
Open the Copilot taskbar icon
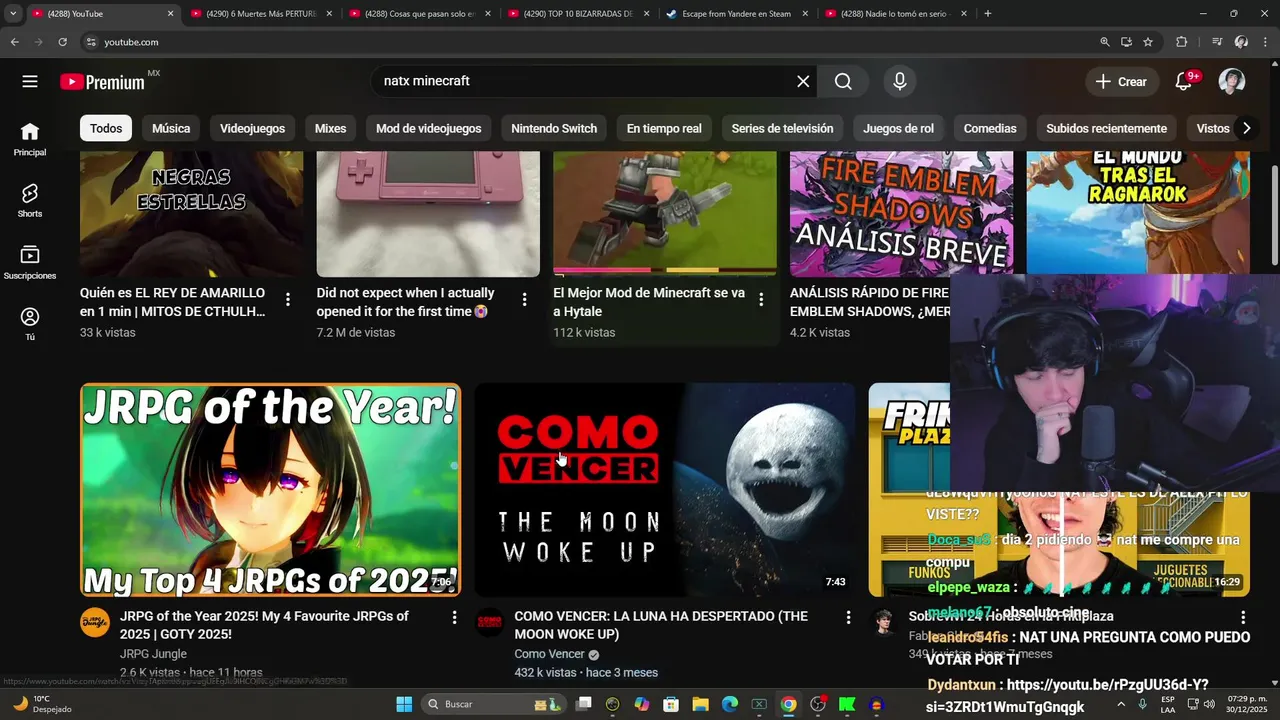point(642,704)
